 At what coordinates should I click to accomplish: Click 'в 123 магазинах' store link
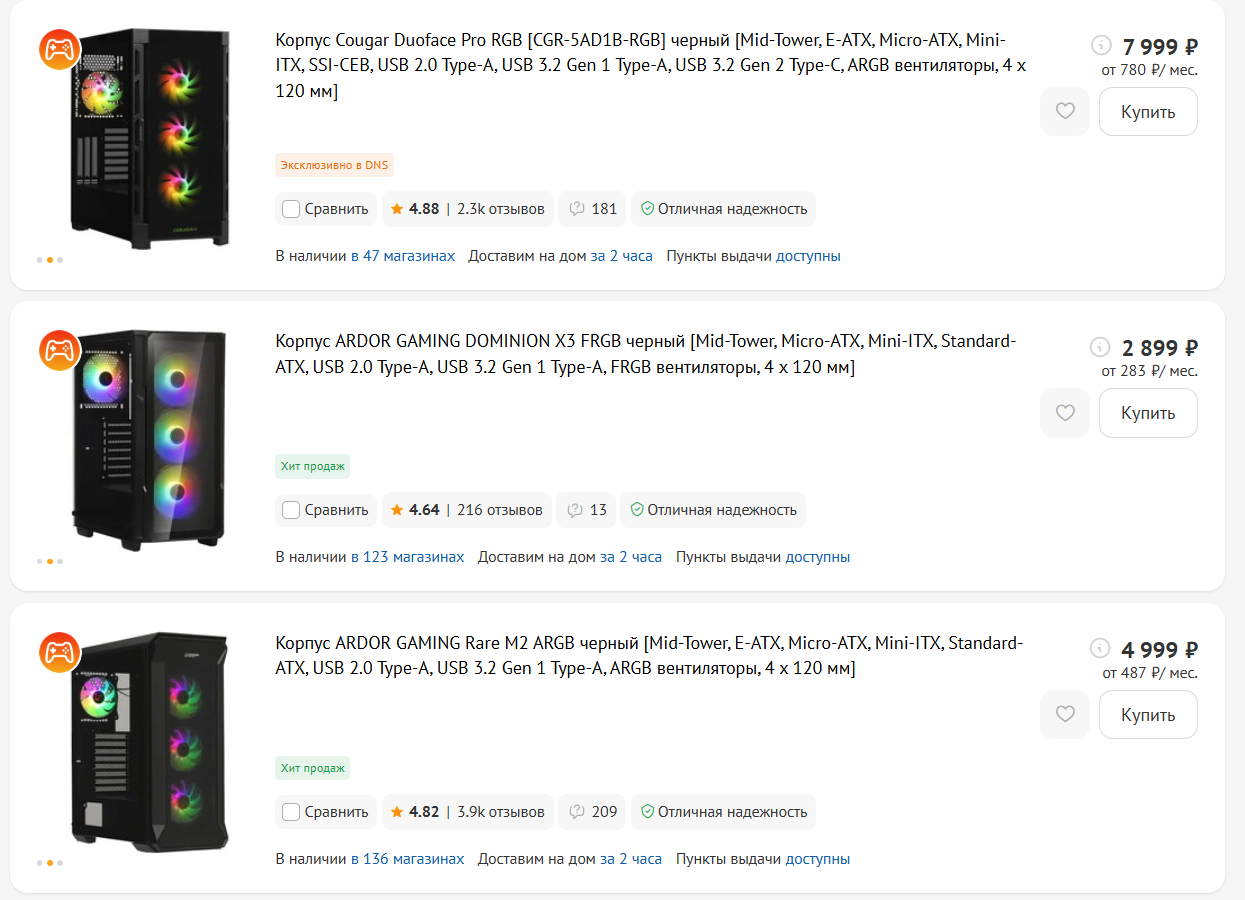pyautogui.click(x=408, y=557)
